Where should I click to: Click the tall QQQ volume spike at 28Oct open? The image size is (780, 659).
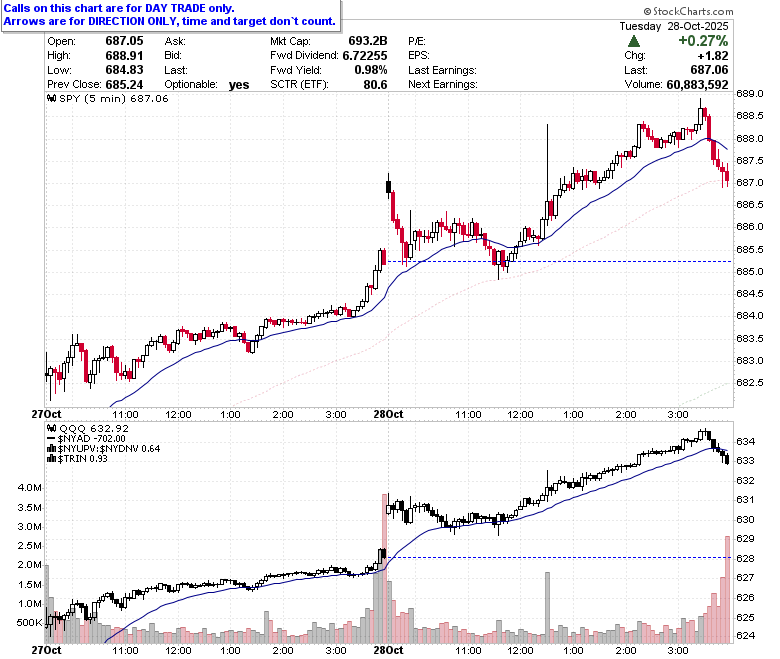(x=385, y=568)
